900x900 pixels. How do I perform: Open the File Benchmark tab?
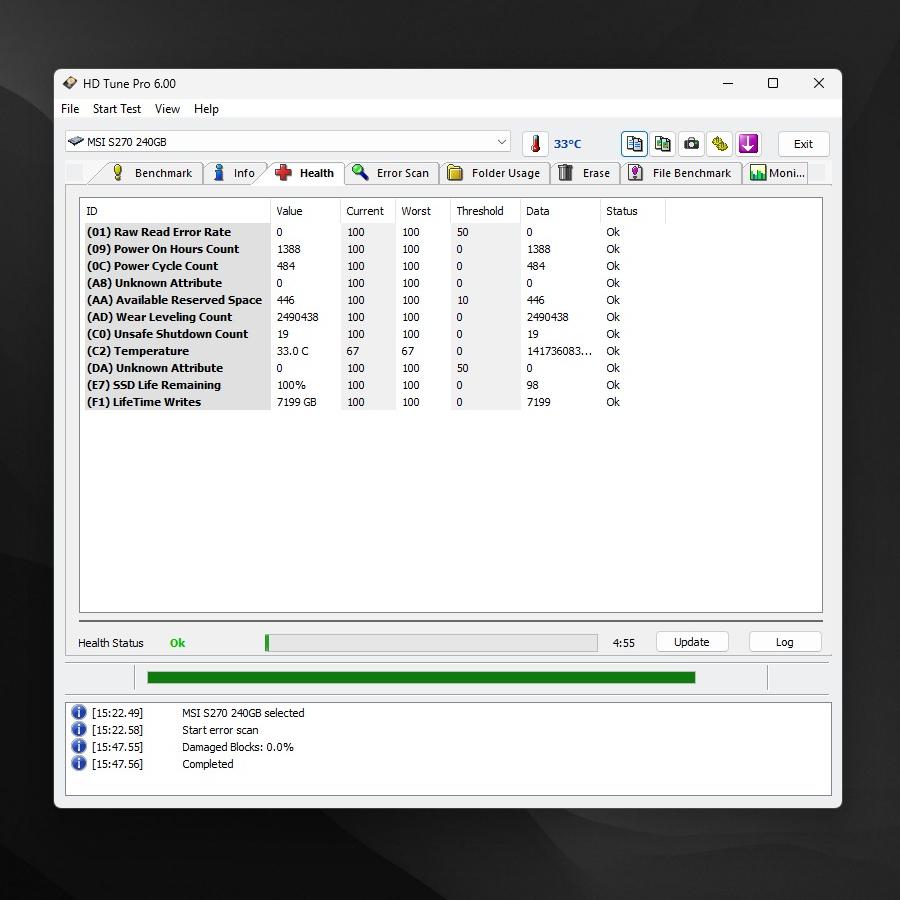tap(680, 173)
